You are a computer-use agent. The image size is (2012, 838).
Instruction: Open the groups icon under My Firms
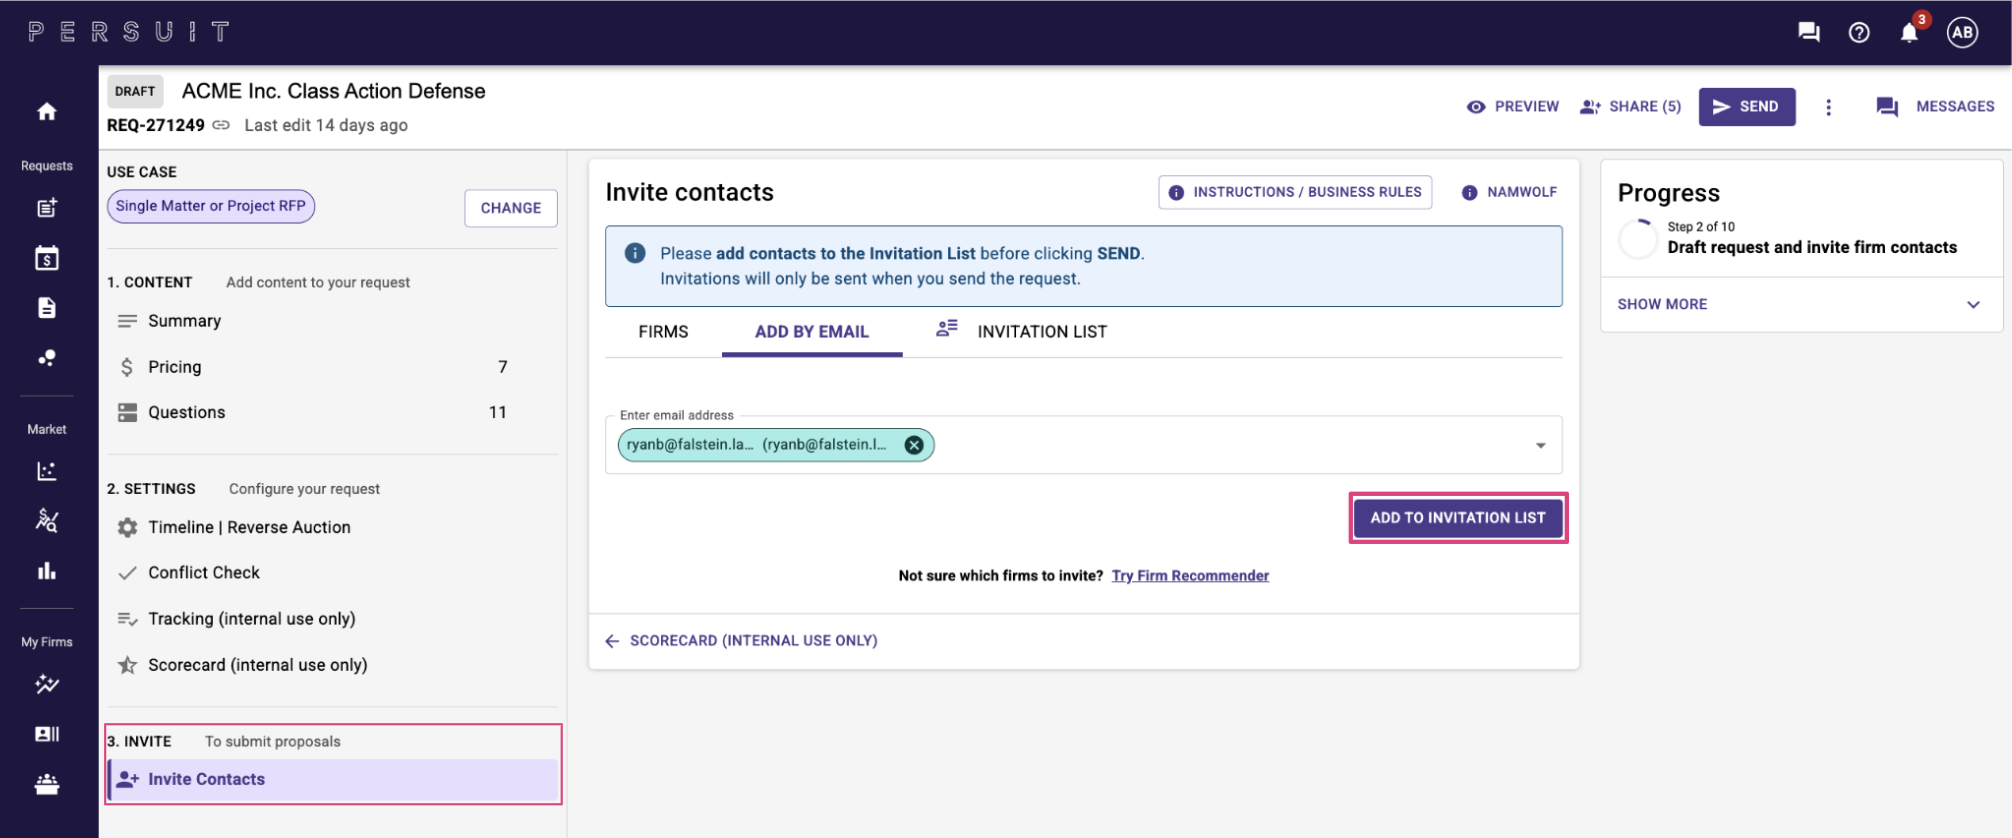tap(47, 784)
